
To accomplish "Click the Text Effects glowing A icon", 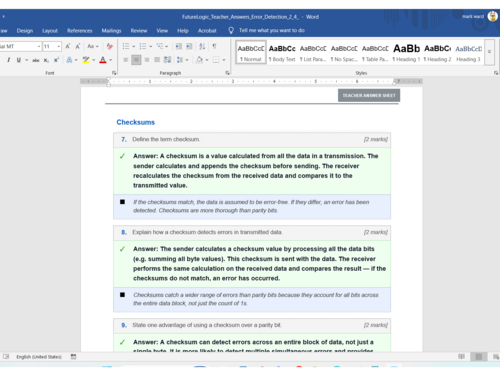I will point(69,60).
